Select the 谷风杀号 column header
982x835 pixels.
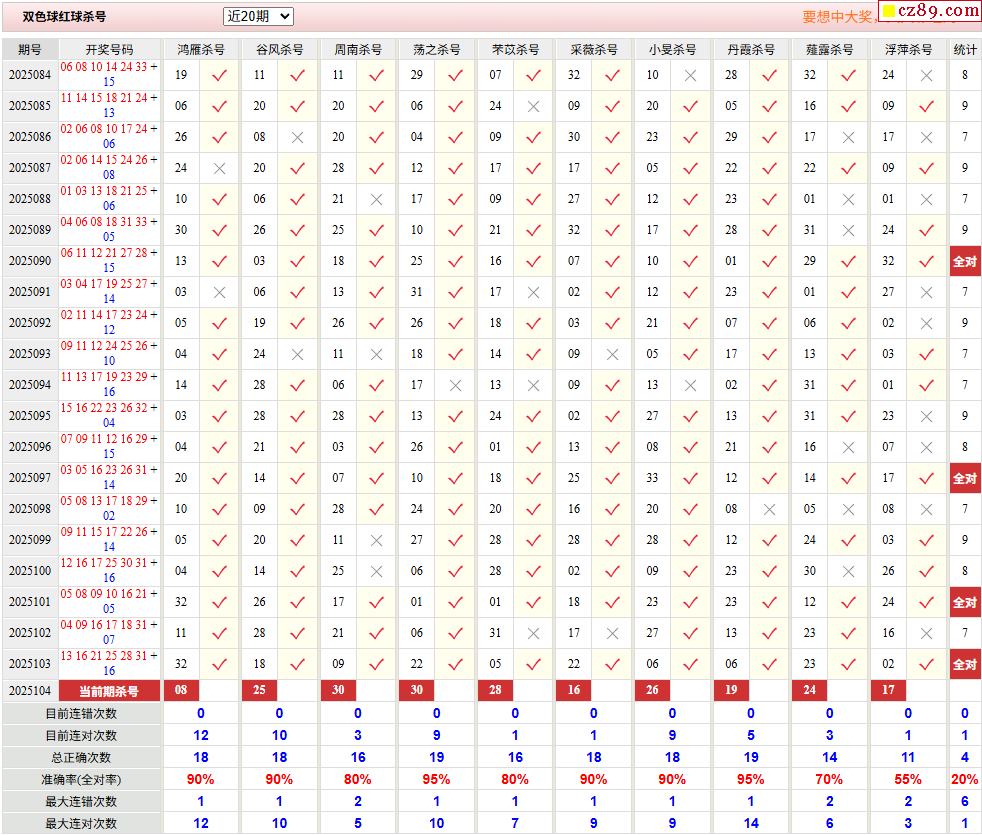279,49
